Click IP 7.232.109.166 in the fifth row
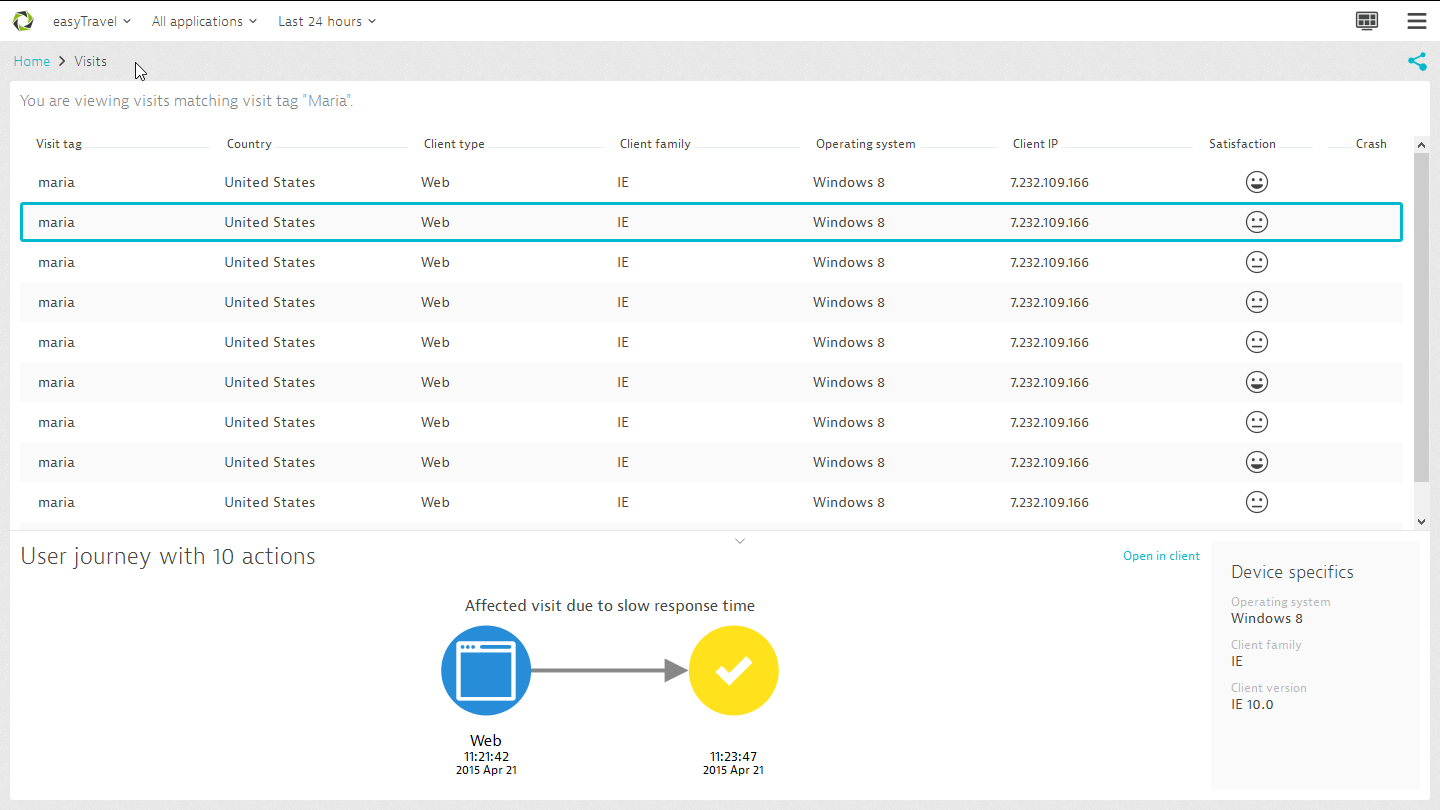This screenshot has height=810, width=1440. pyautogui.click(x=1049, y=342)
